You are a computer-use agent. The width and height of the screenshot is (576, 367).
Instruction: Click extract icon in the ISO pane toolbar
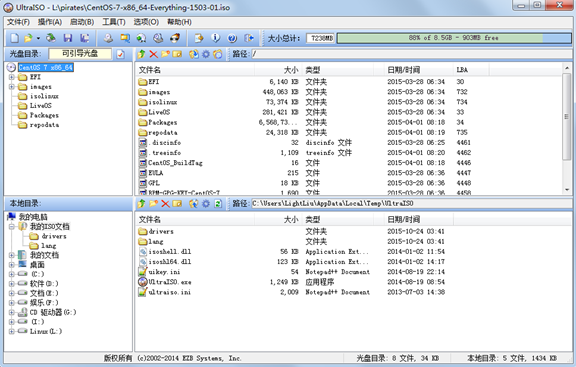click(x=194, y=54)
